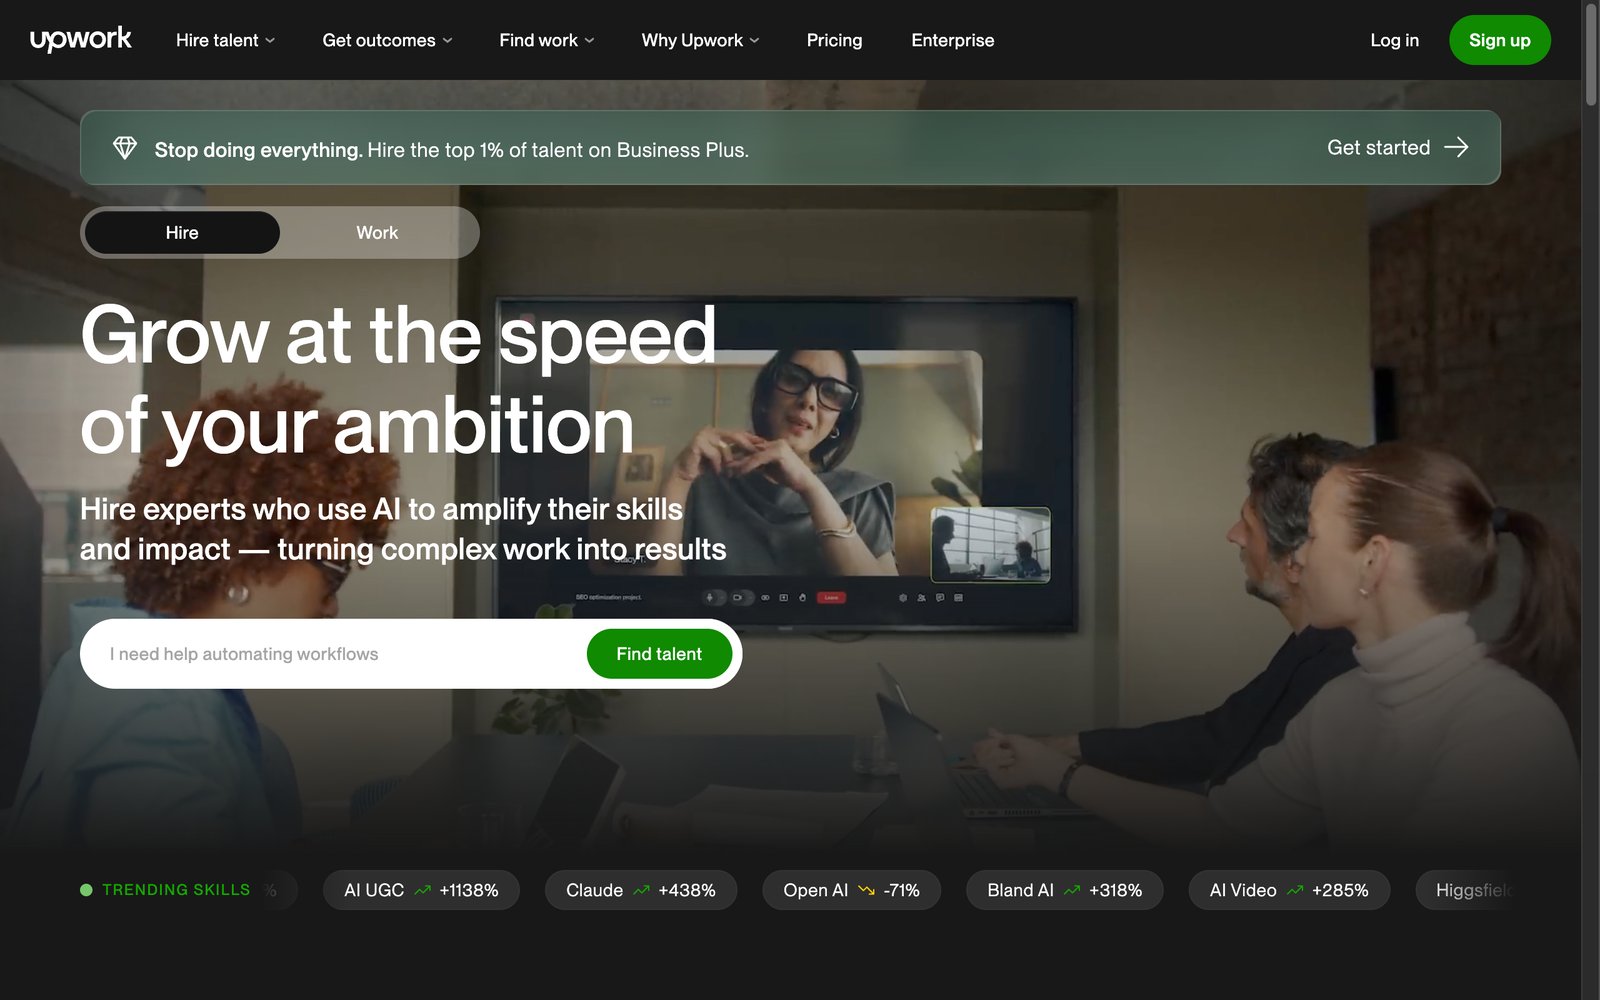This screenshot has height=1000, width=1600.
Task: Click the +1138% value on AI UGC
Action: (x=469, y=890)
